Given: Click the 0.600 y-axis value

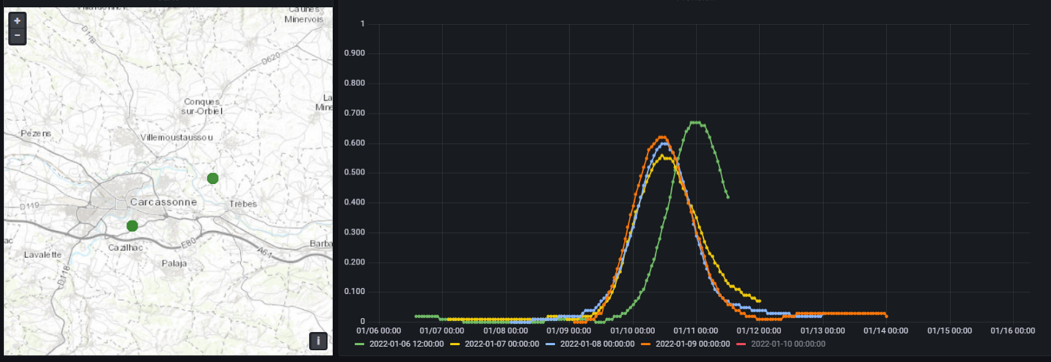Looking at the screenshot, I should pos(355,143).
